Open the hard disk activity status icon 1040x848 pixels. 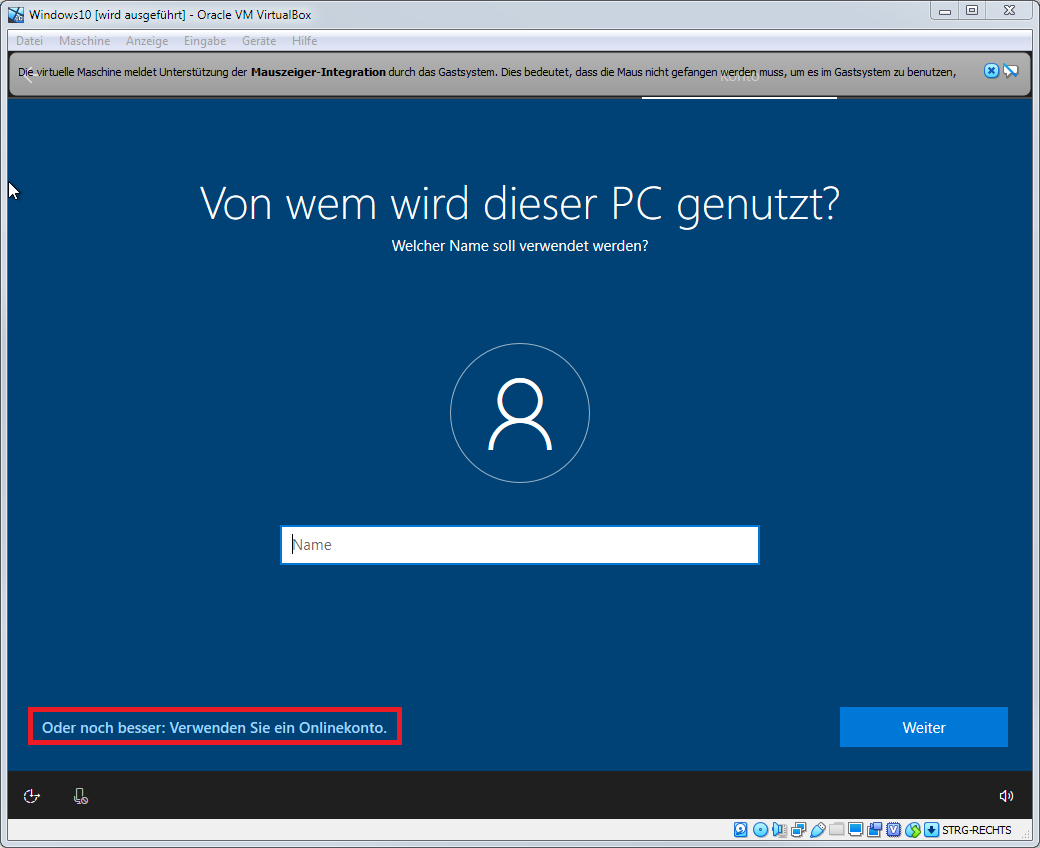[x=740, y=830]
